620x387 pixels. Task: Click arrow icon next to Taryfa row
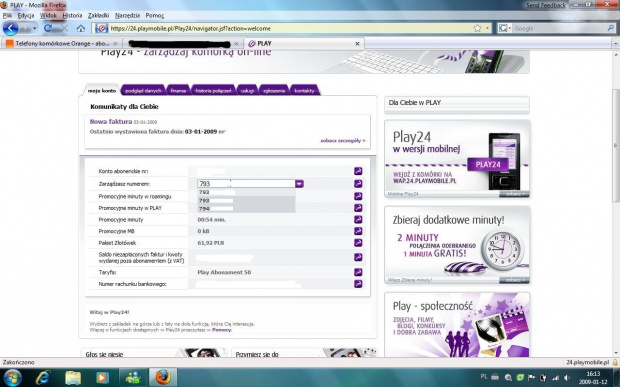click(x=358, y=272)
